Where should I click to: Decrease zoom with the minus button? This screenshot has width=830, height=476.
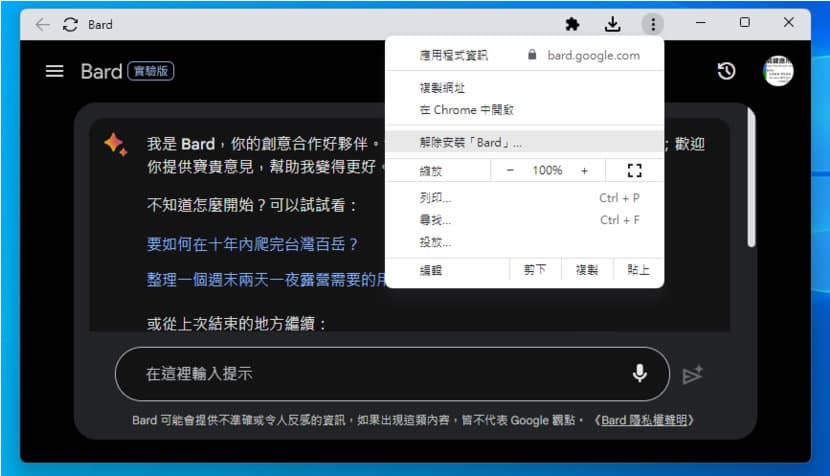point(510,170)
